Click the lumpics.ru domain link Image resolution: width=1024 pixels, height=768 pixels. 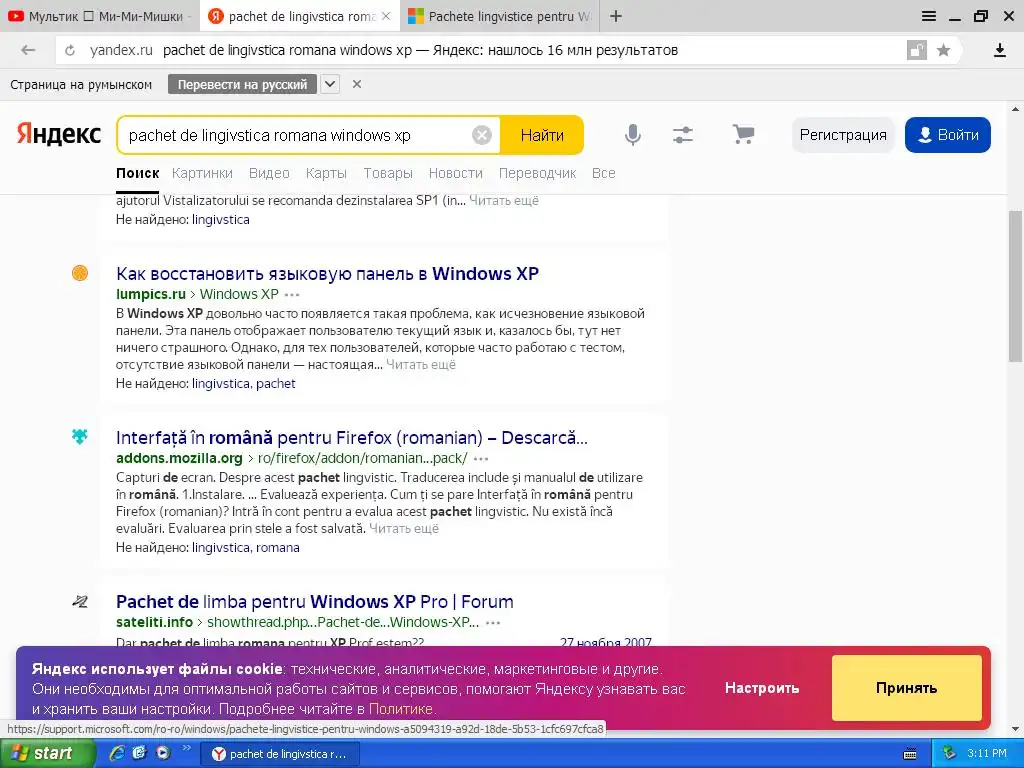pos(151,295)
